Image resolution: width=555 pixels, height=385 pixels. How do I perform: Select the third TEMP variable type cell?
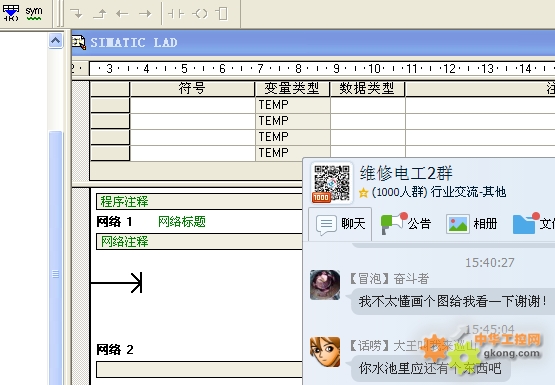coord(293,137)
